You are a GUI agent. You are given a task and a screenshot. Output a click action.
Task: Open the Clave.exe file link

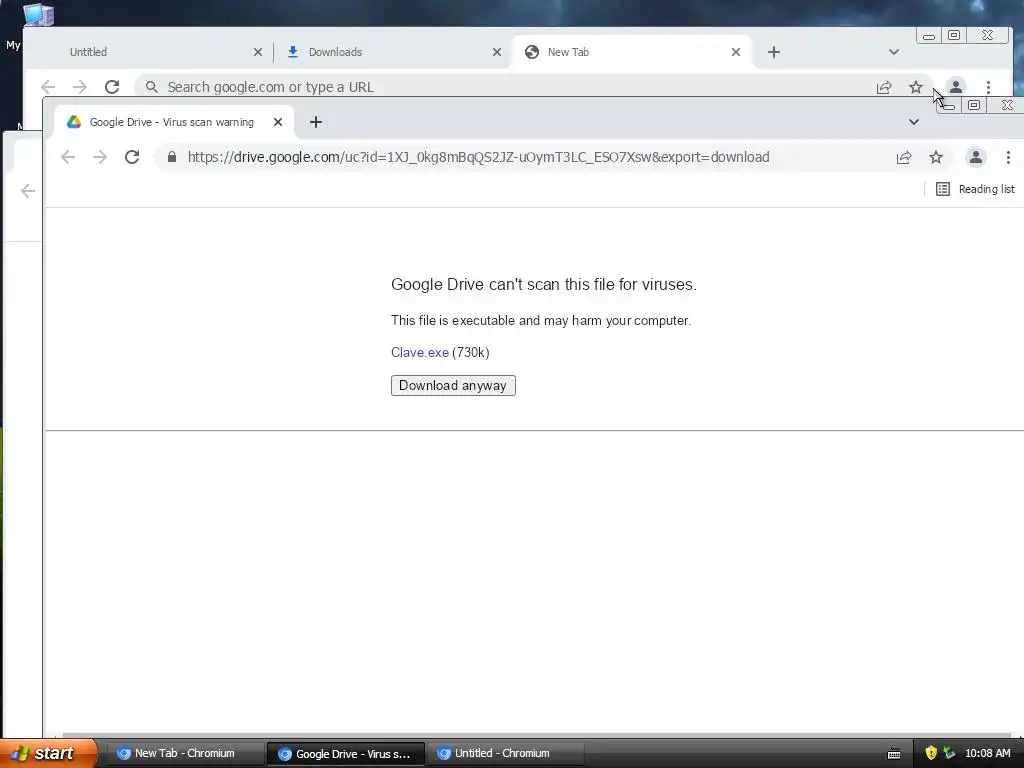(419, 353)
